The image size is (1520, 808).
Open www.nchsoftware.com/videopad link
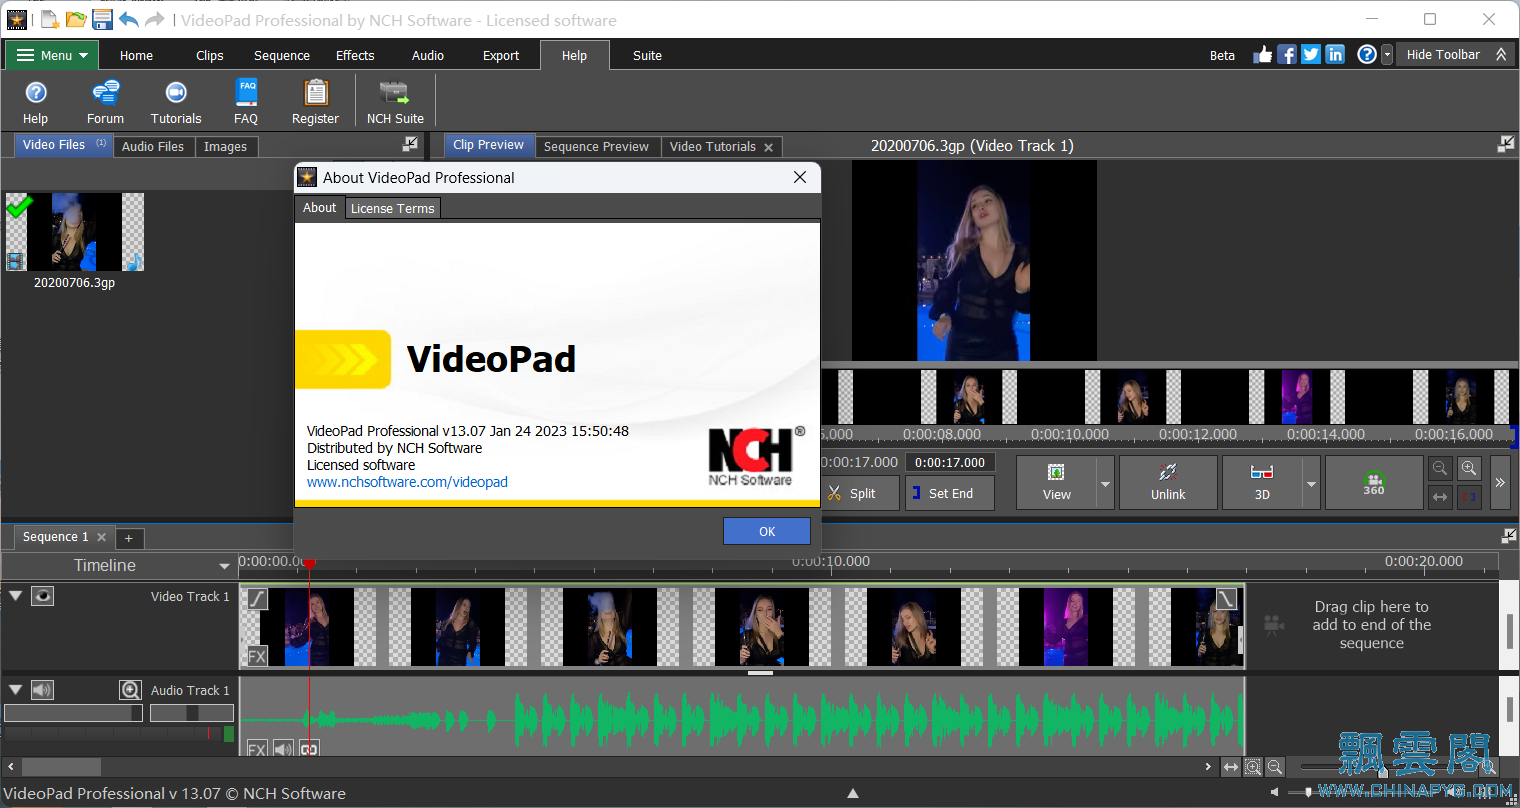click(x=407, y=482)
